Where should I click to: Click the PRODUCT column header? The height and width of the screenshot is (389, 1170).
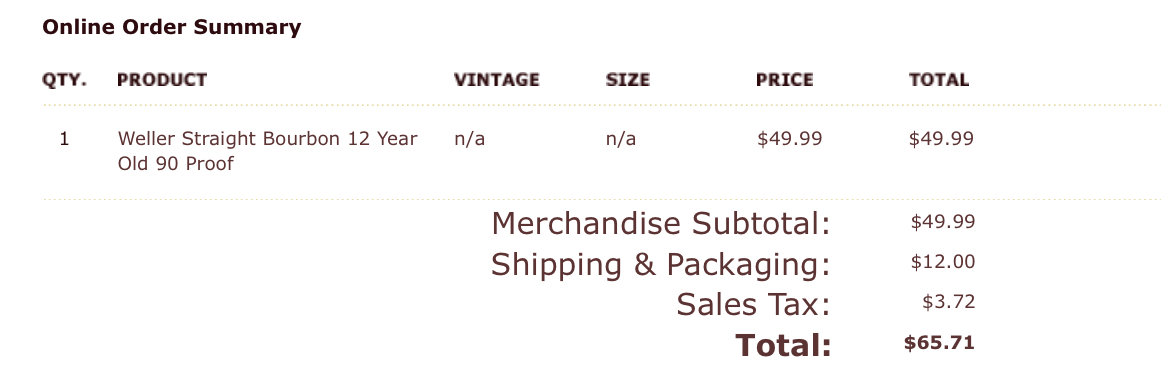(x=162, y=80)
